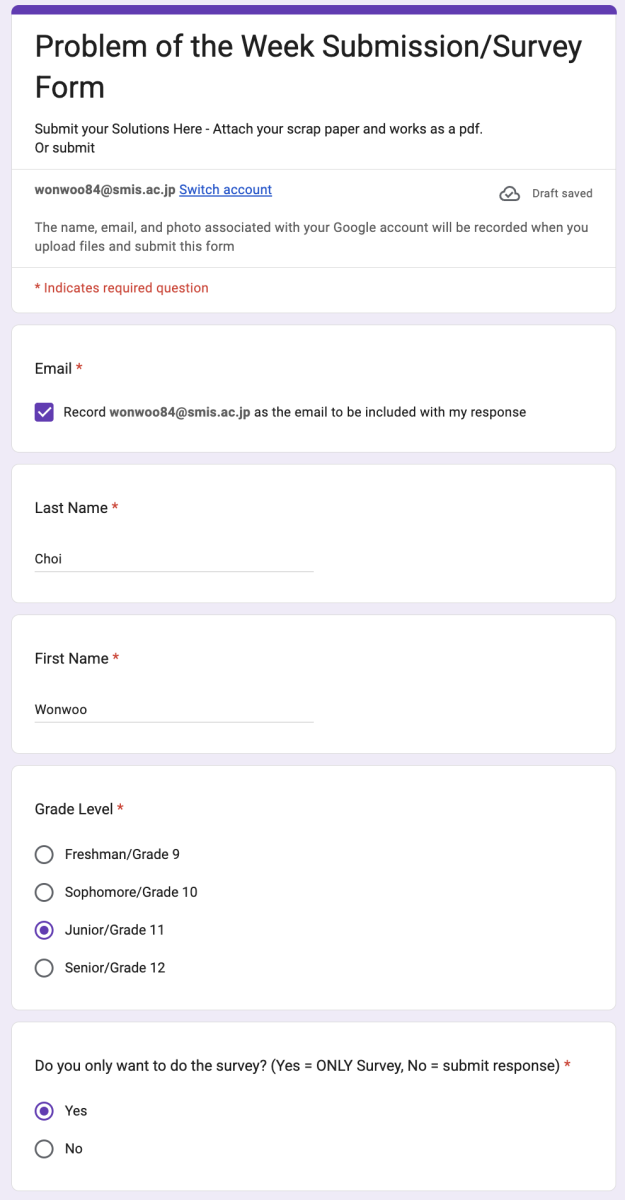This screenshot has width=625, height=1200.
Task: Click the First Name field containing Wonwoo
Action: point(174,709)
